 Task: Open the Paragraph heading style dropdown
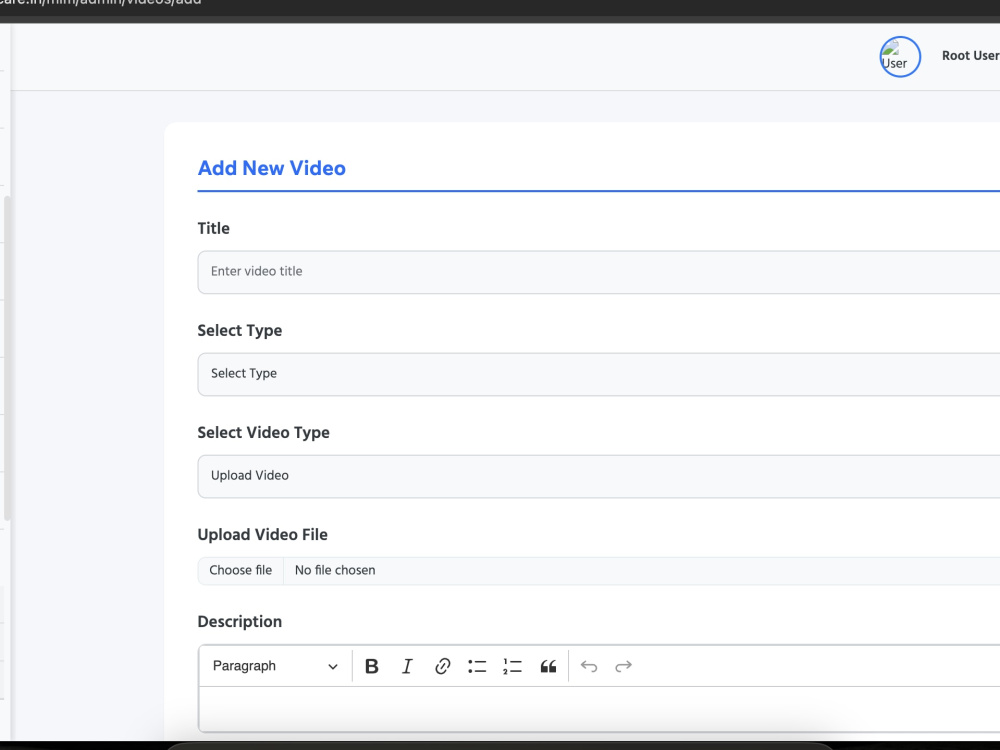[275, 666]
